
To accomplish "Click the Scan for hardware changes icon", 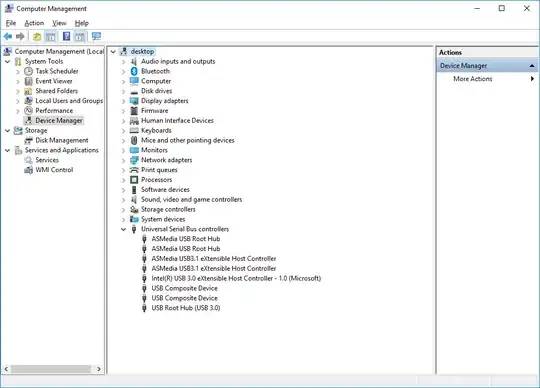I will coord(96,36).
